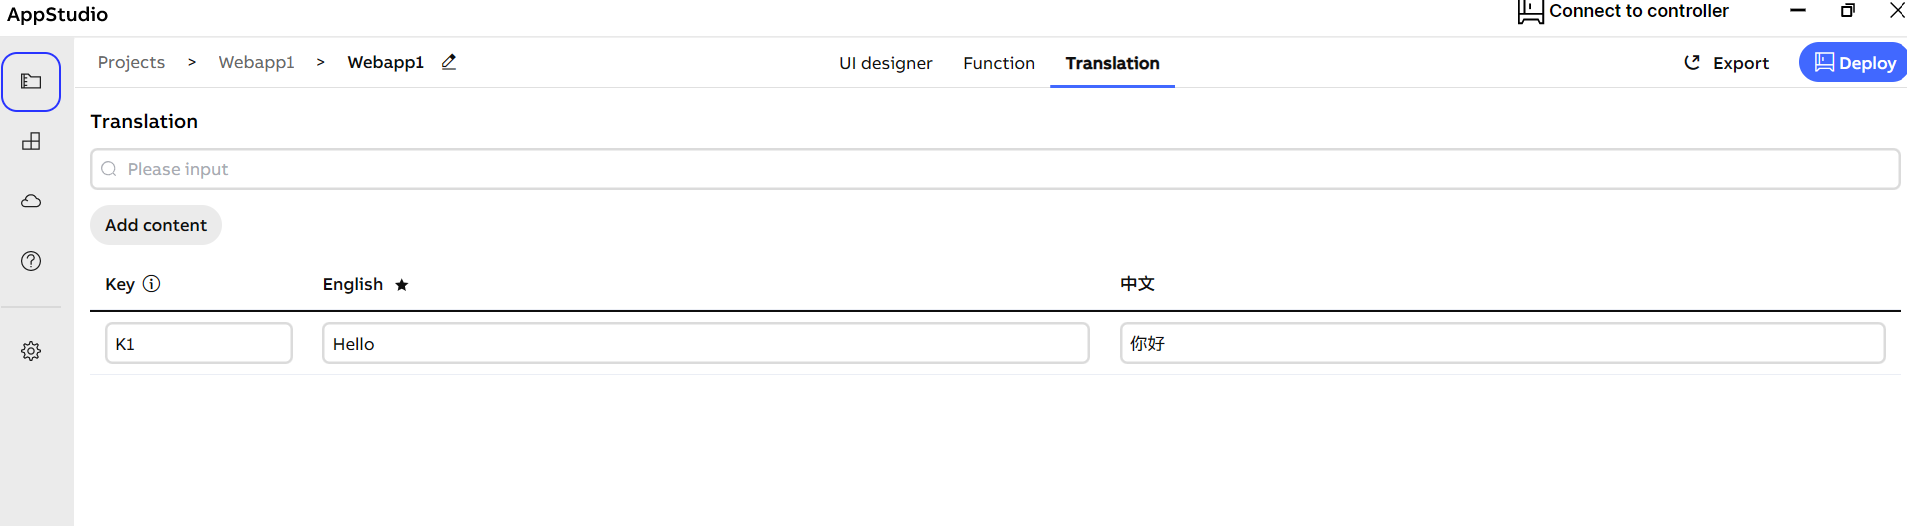Go to Projects in the breadcrumb

(131, 62)
